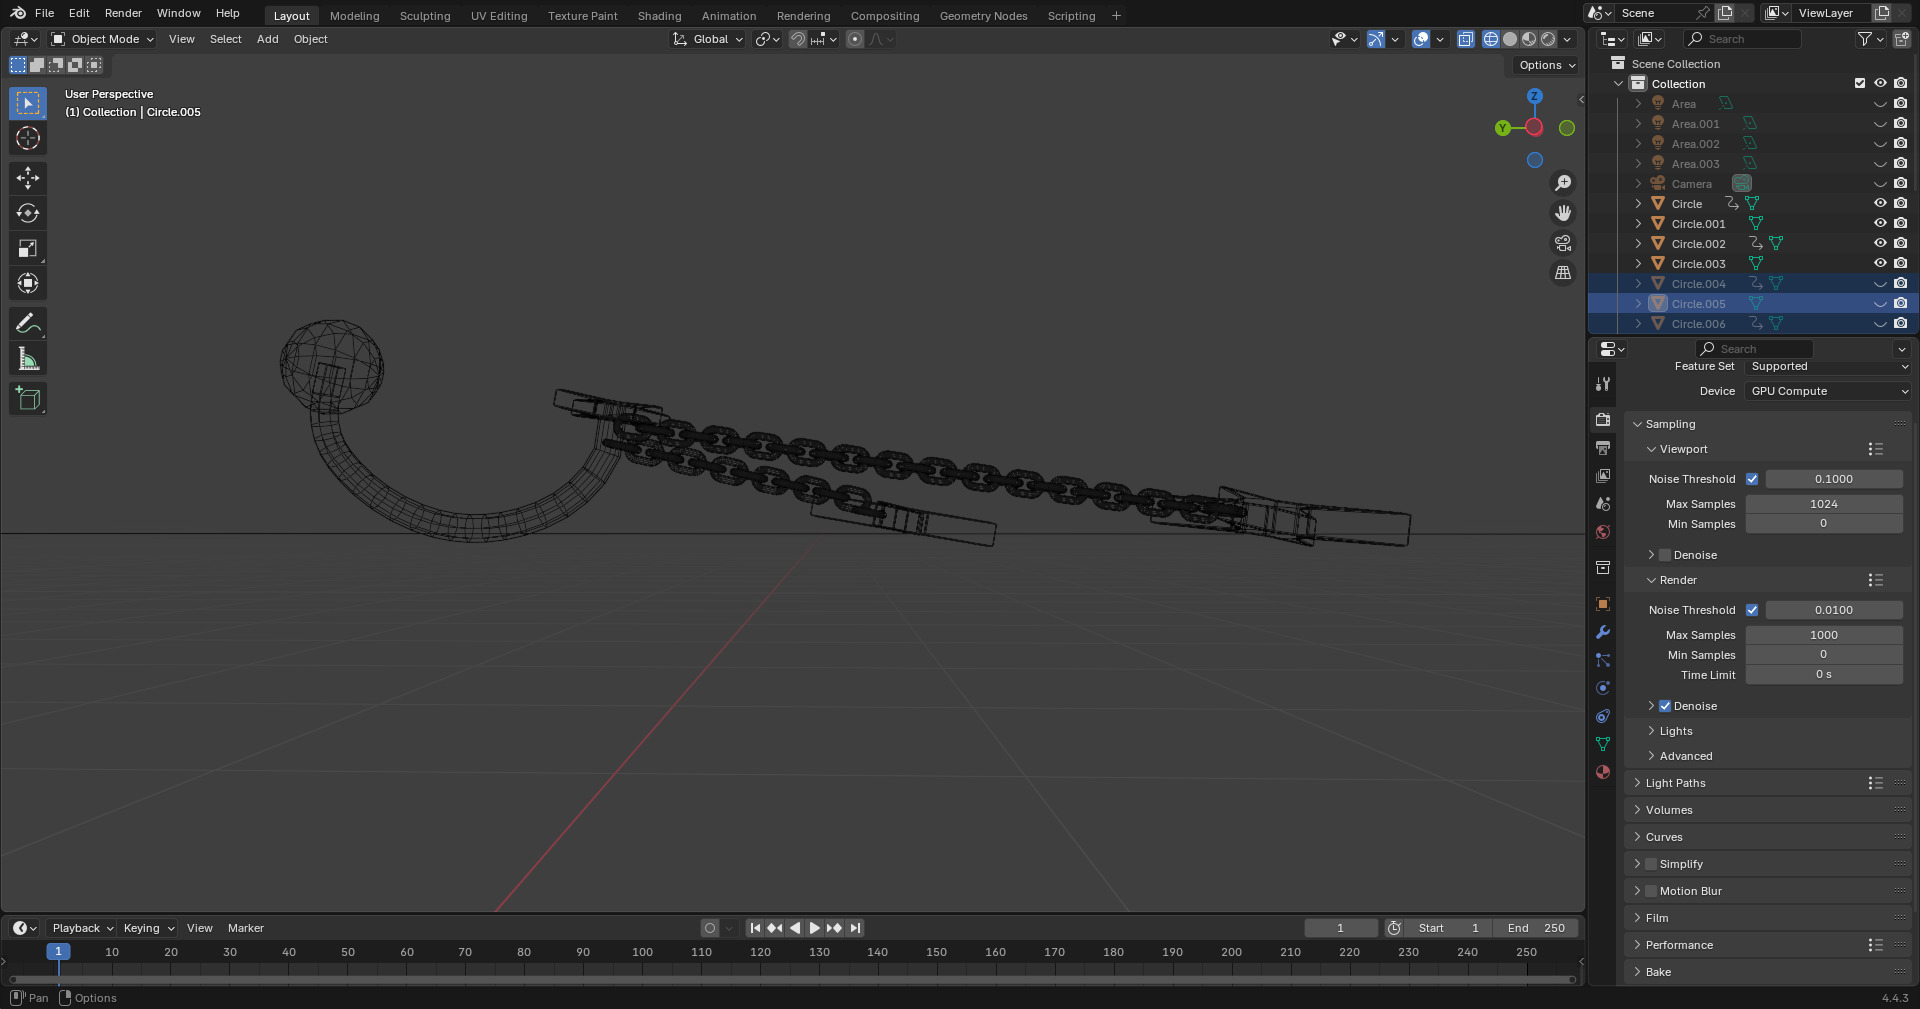Select the Annotate tool
The height and width of the screenshot is (1009, 1920).
tap(28, 323)
